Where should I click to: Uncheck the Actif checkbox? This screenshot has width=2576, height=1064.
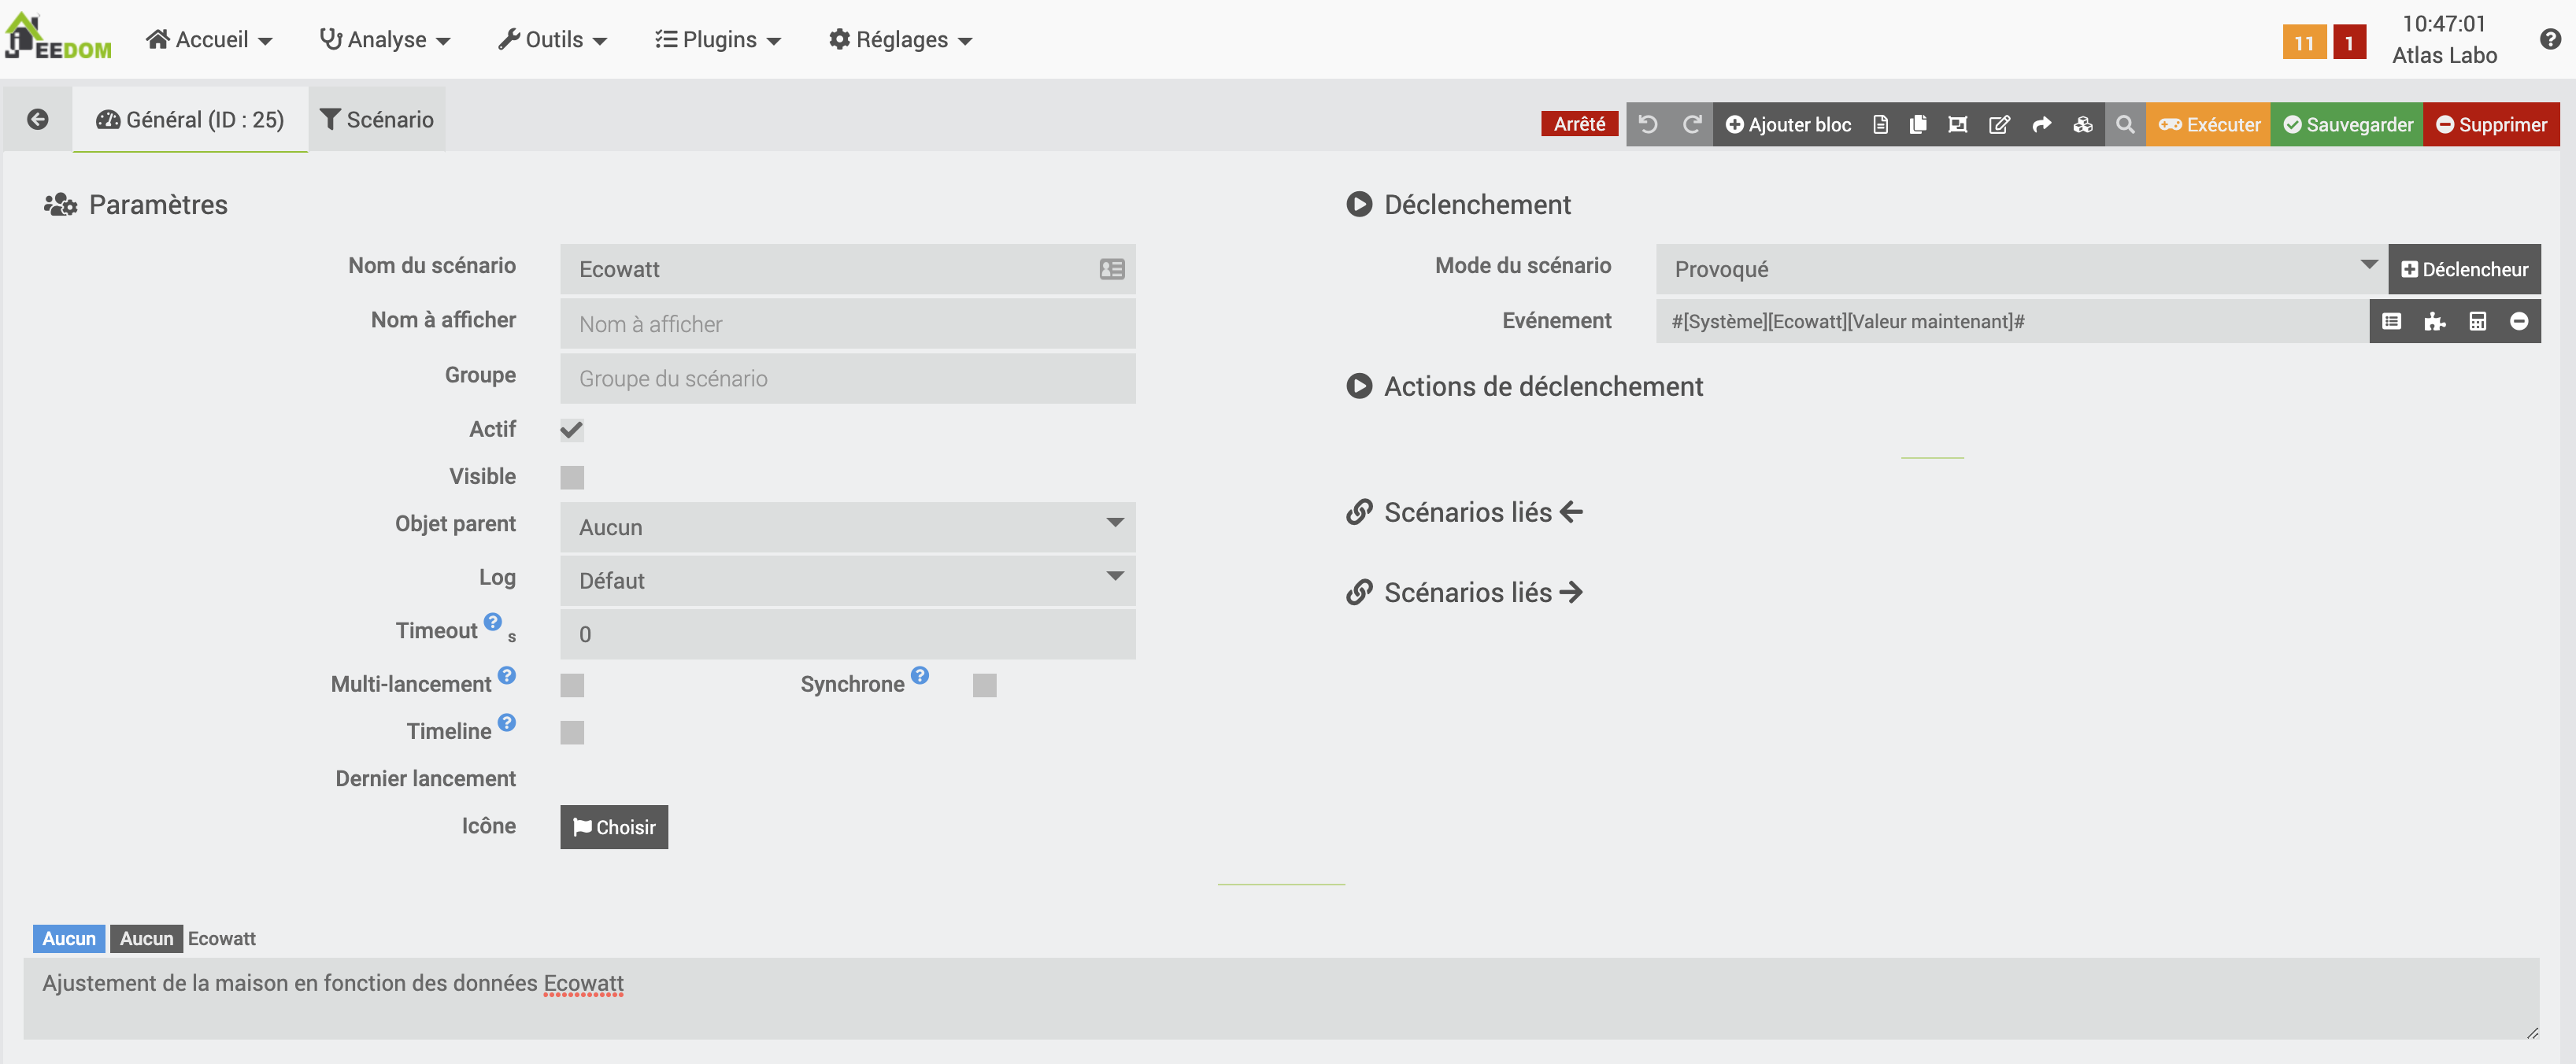[572, 430]
